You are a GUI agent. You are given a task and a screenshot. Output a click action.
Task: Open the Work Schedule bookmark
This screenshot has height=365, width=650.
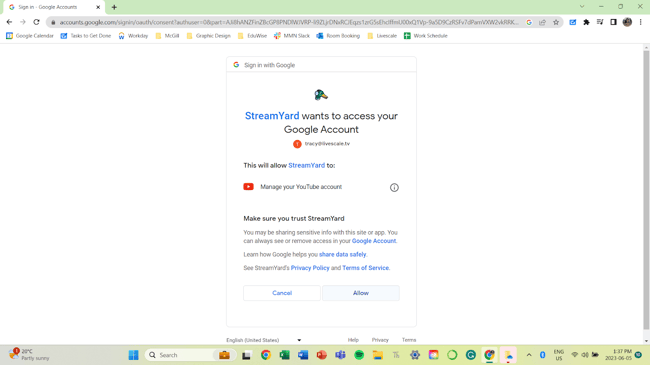[426, 36]
